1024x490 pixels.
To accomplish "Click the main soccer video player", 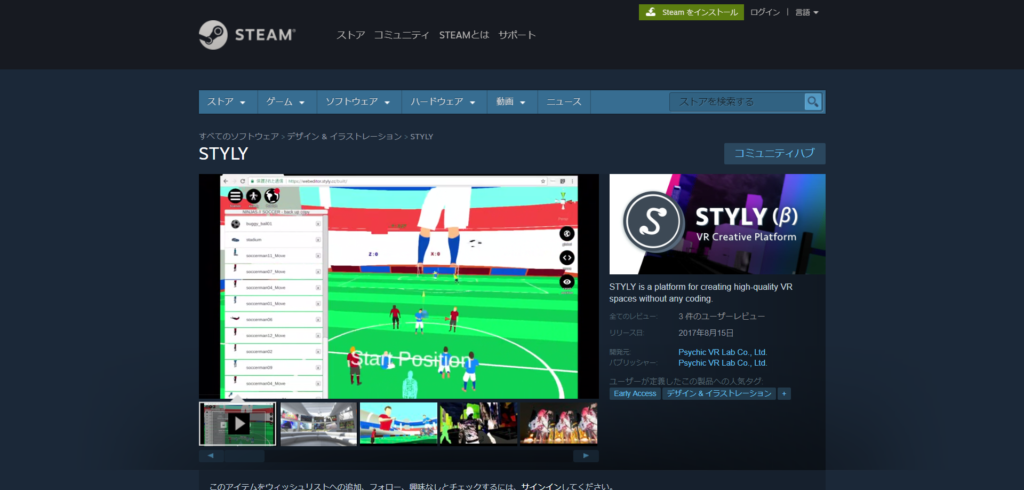I will 399,286.
